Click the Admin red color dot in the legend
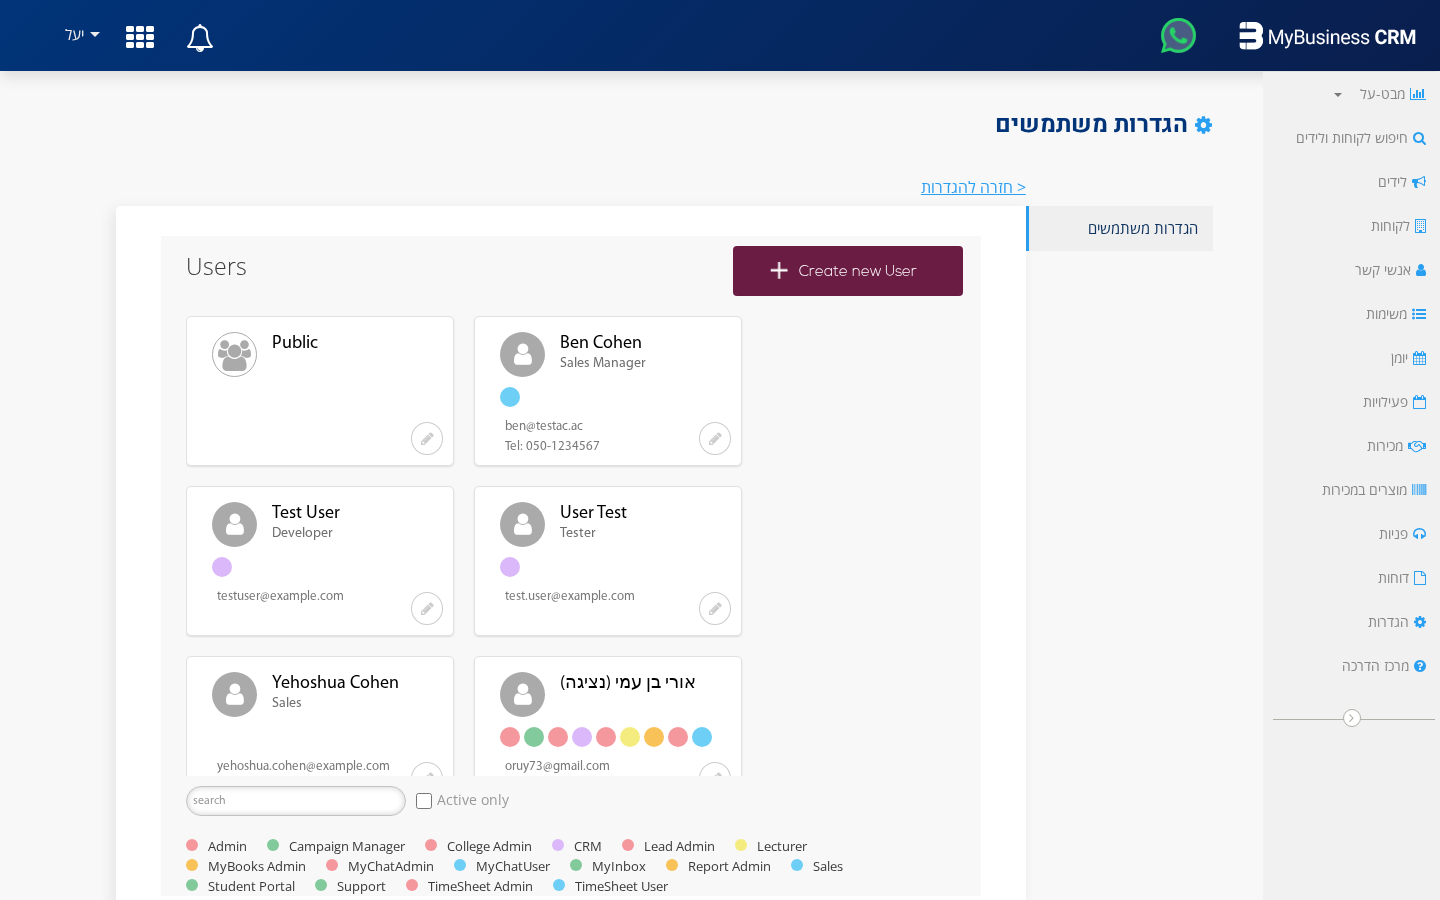1440x900 pixels. tap(191, 845)
